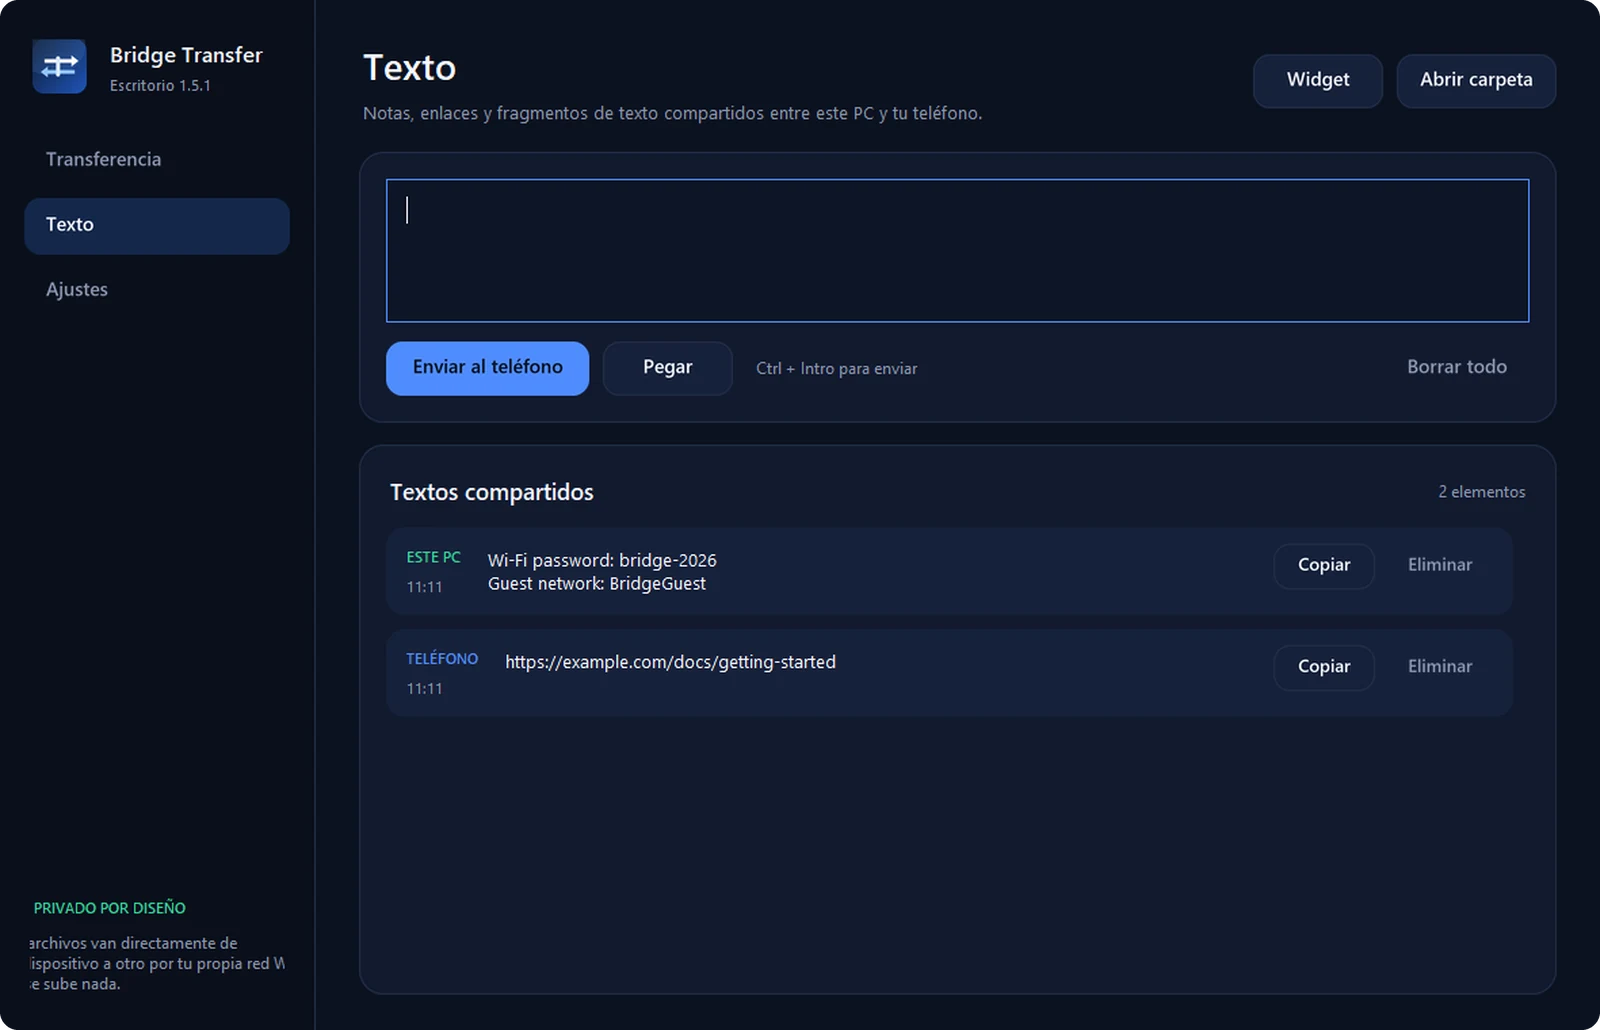
Task: Click the ESTE PC source label
Action: (433, 557)
